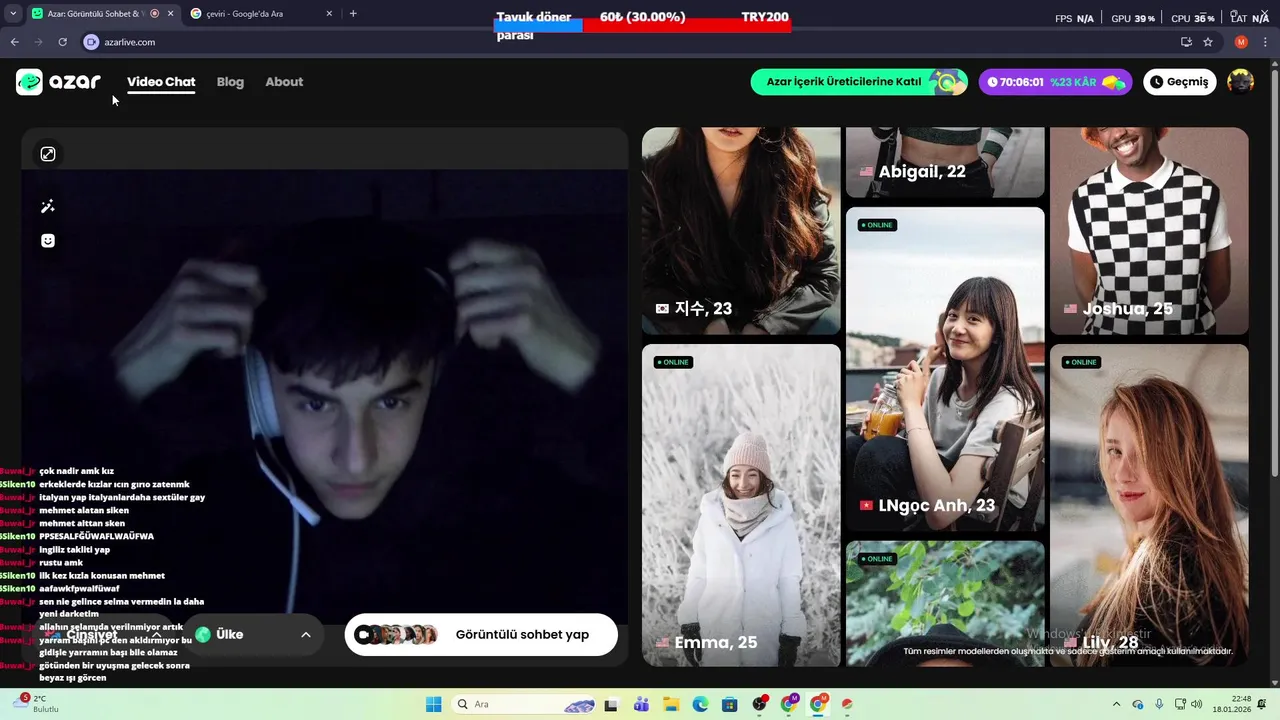Open the Video Chat tab
Viewport: 1280px width, 720px height.
click(x=161, y=82)
